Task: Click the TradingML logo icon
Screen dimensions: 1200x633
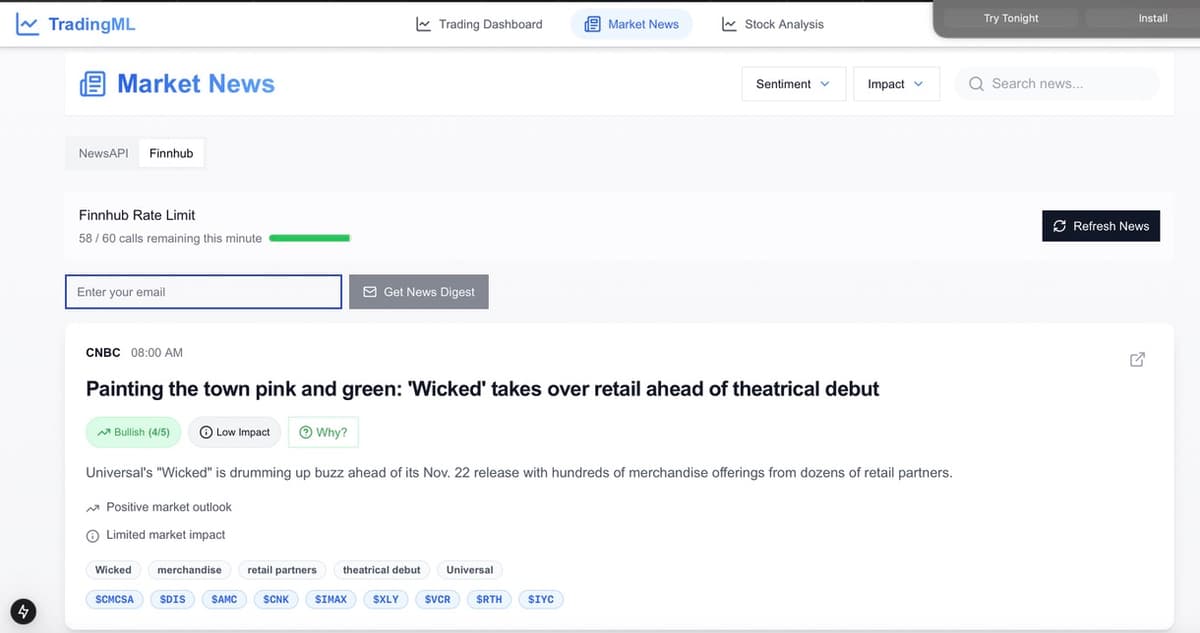Action: point(28,24)
